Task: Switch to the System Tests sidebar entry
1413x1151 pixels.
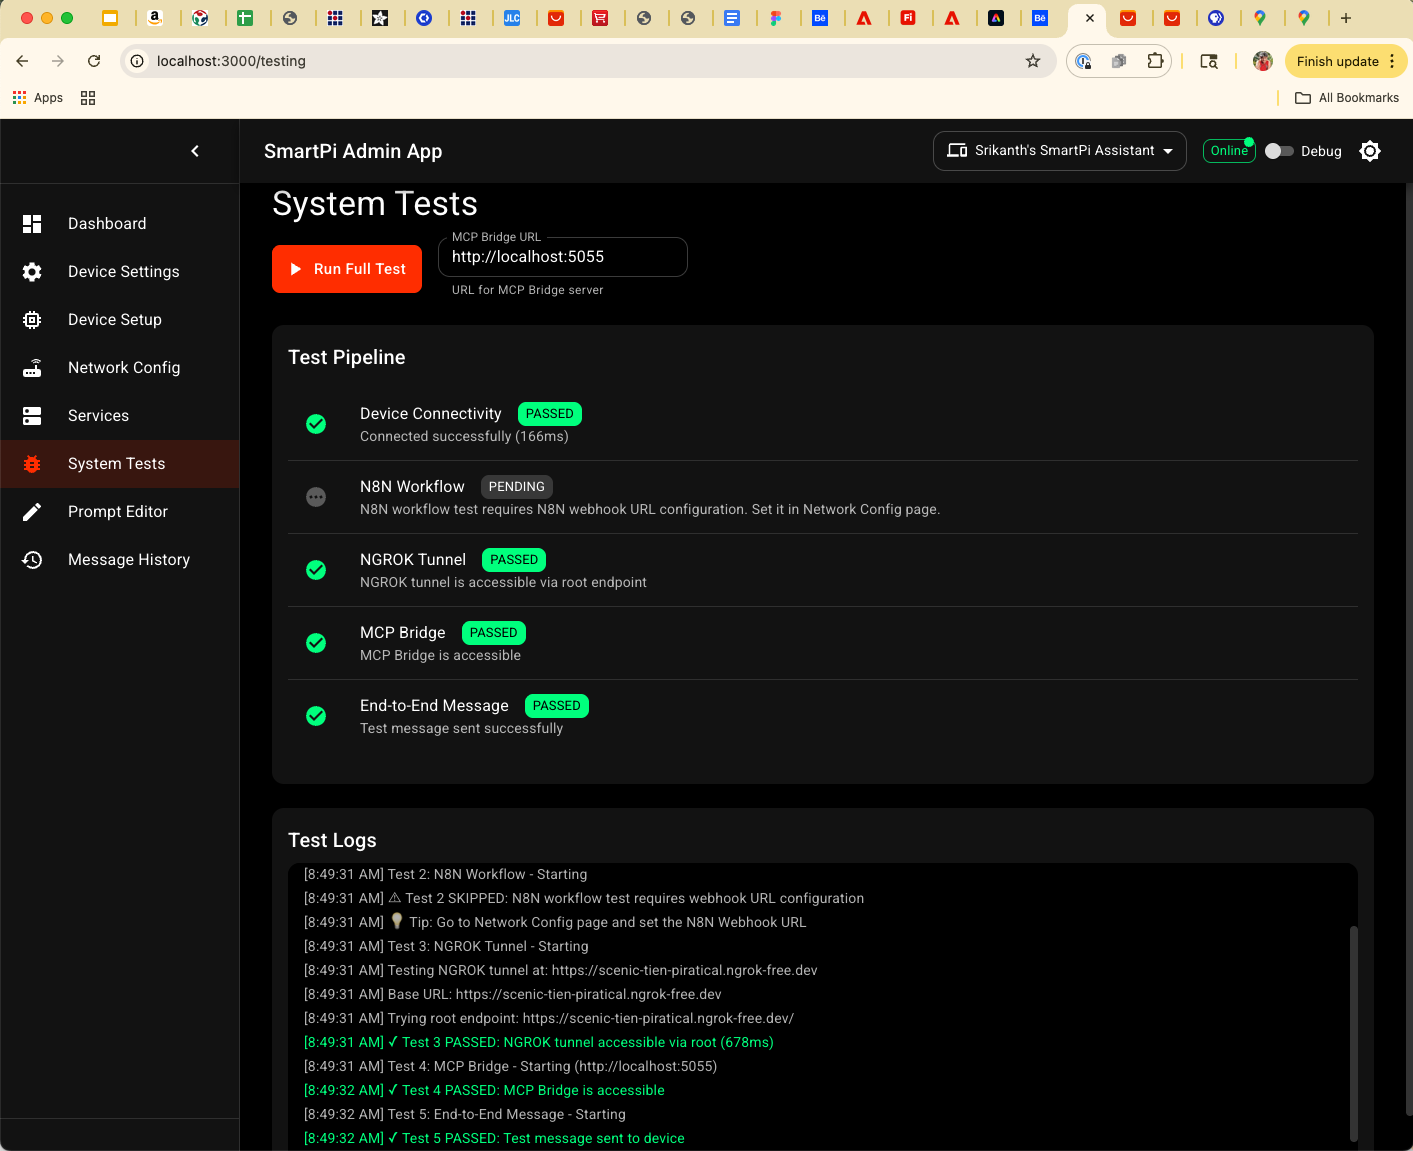Action: pos(116,463)
